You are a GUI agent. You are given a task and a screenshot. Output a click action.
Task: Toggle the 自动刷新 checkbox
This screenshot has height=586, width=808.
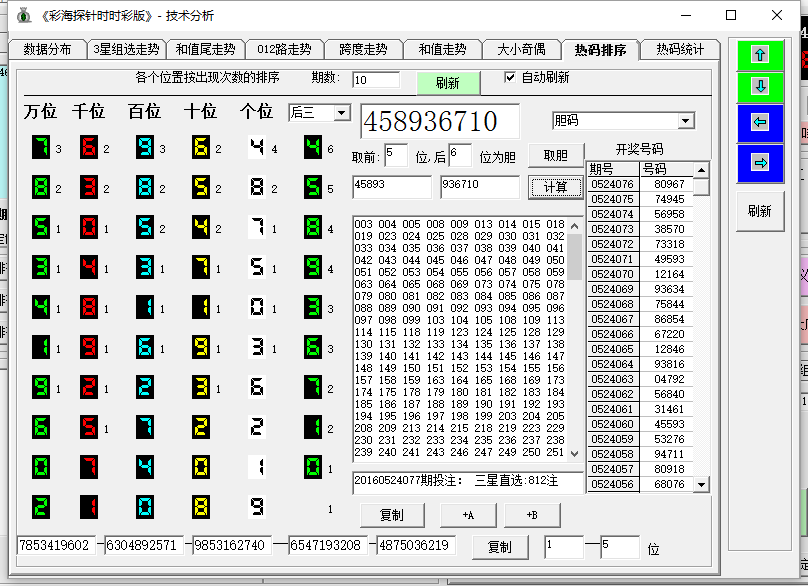click(510, 77)
